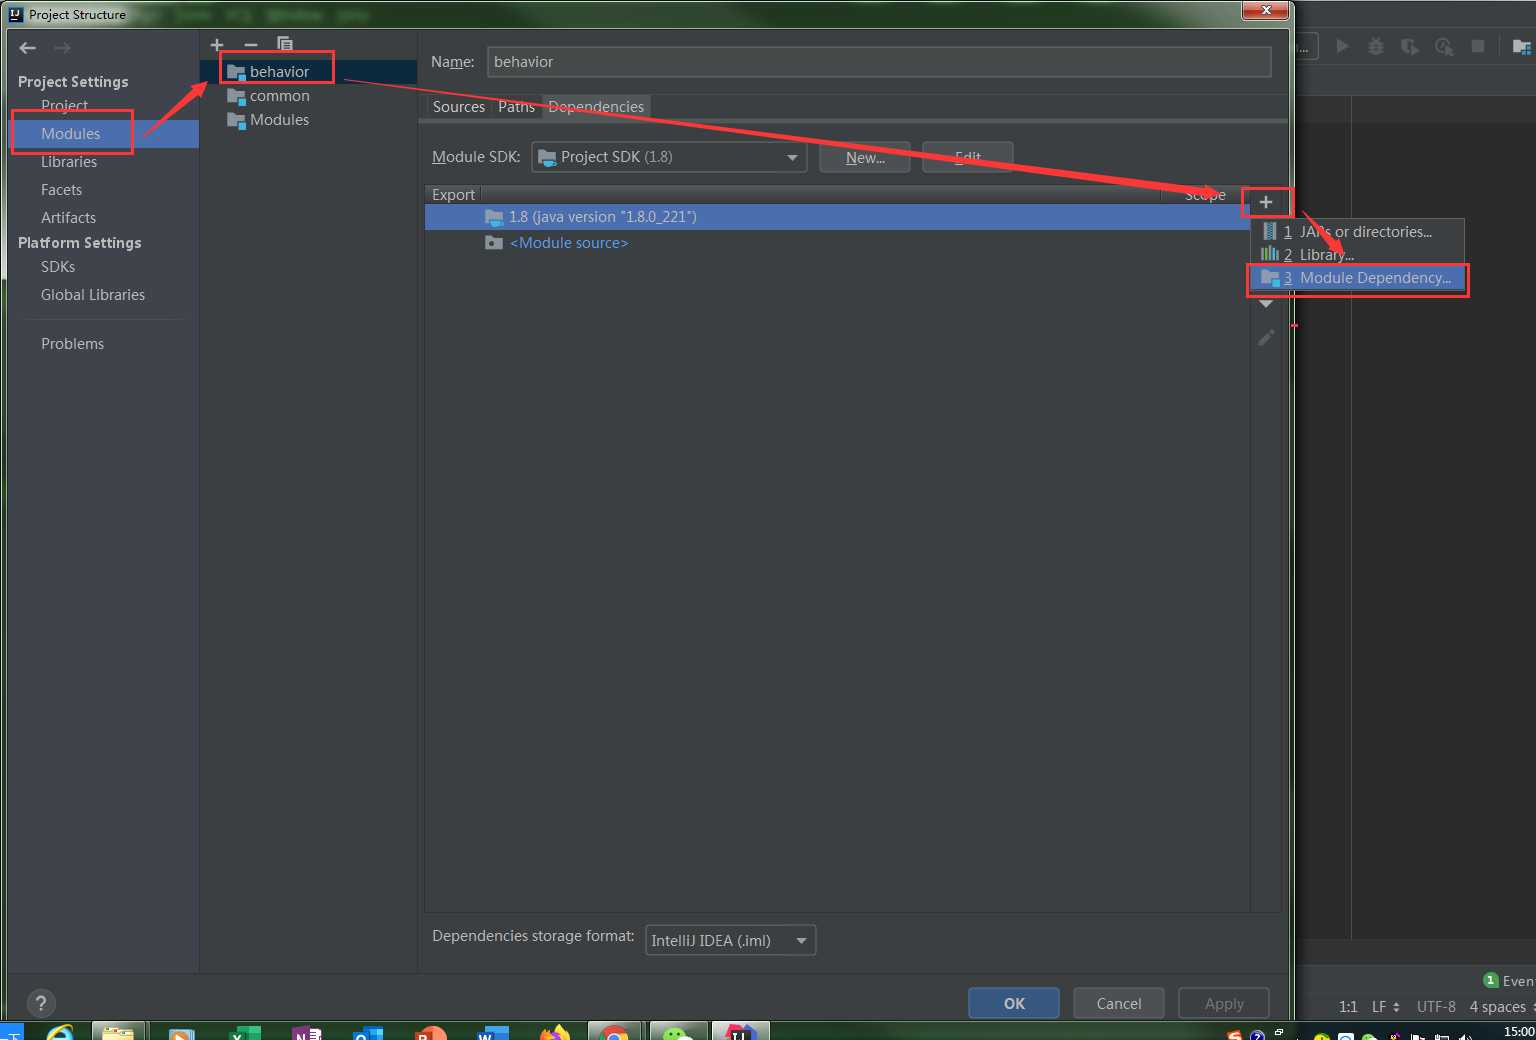Click the Profiler run icon in the IDE toolbar

click(x=1444, y=46)
